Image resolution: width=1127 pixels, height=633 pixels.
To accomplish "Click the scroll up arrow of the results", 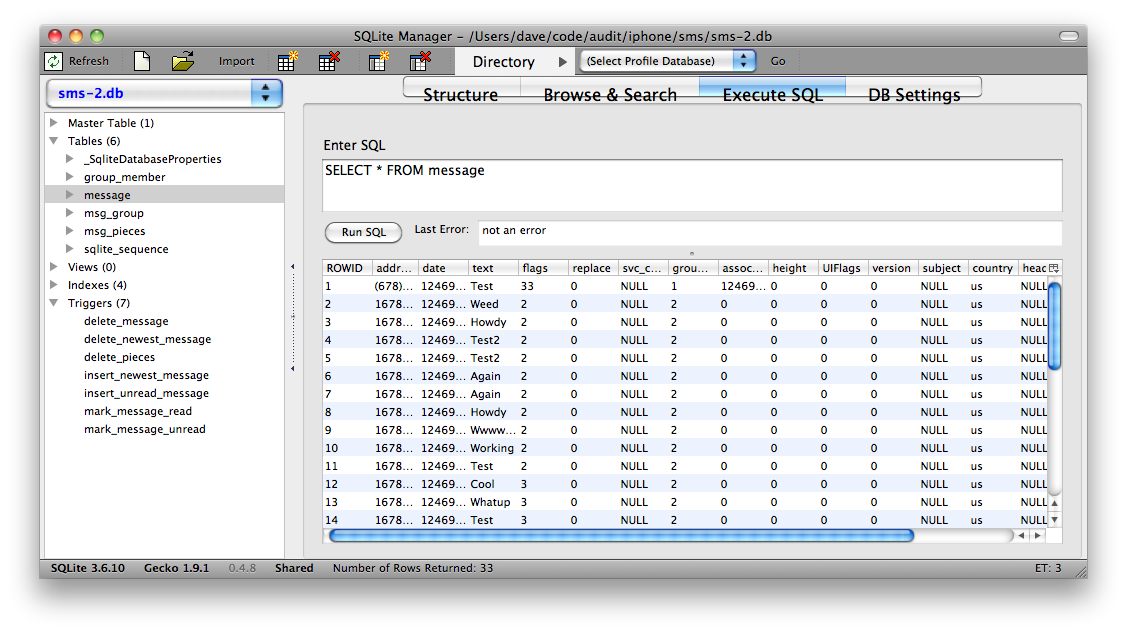I will [x=1054, y=503].
